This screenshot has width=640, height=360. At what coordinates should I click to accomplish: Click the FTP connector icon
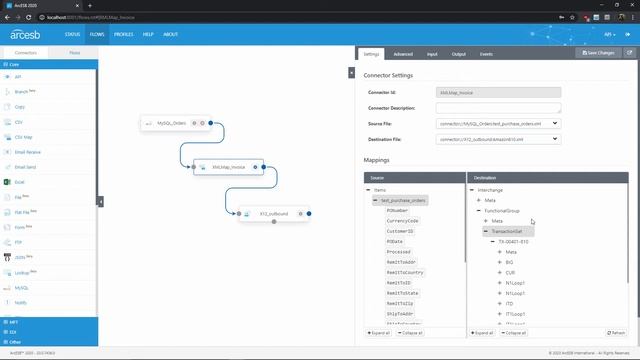tap(7, 242)
